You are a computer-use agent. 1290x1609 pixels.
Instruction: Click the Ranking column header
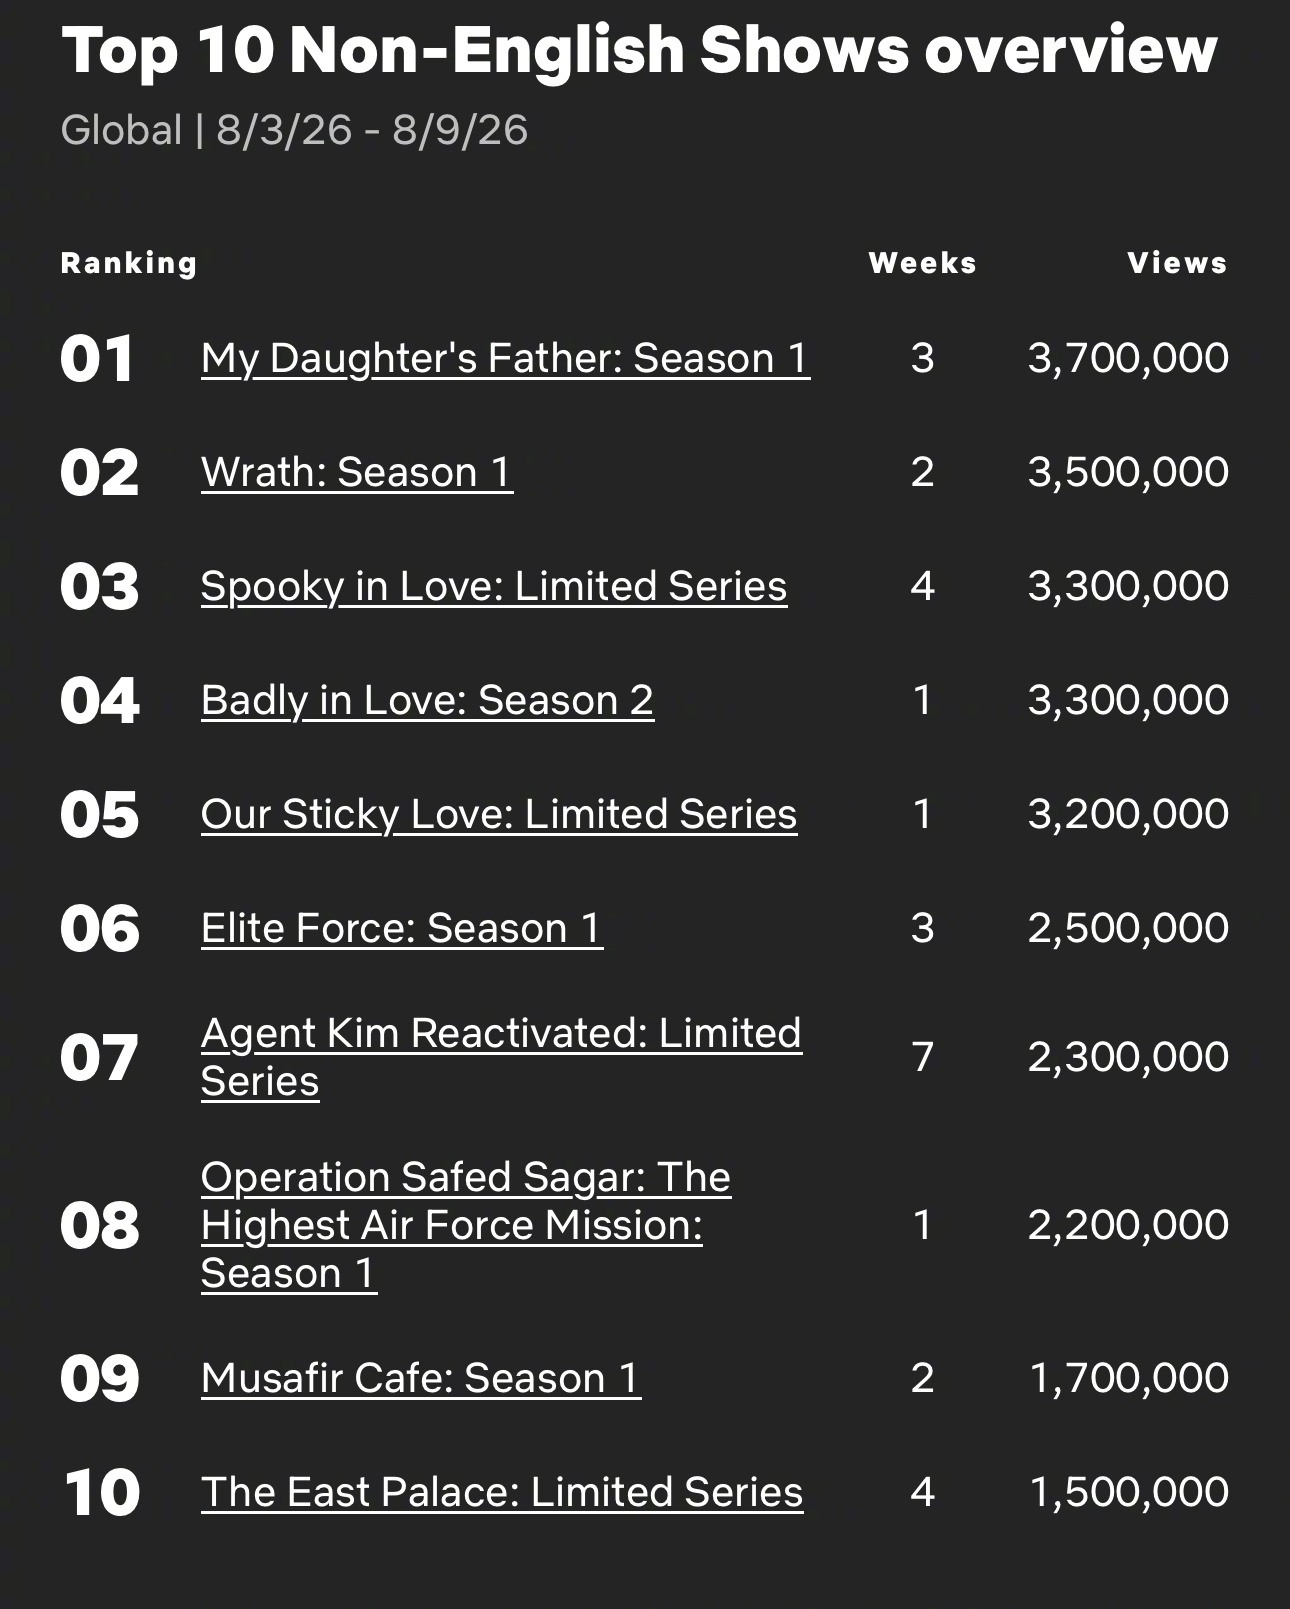(129, 263)
